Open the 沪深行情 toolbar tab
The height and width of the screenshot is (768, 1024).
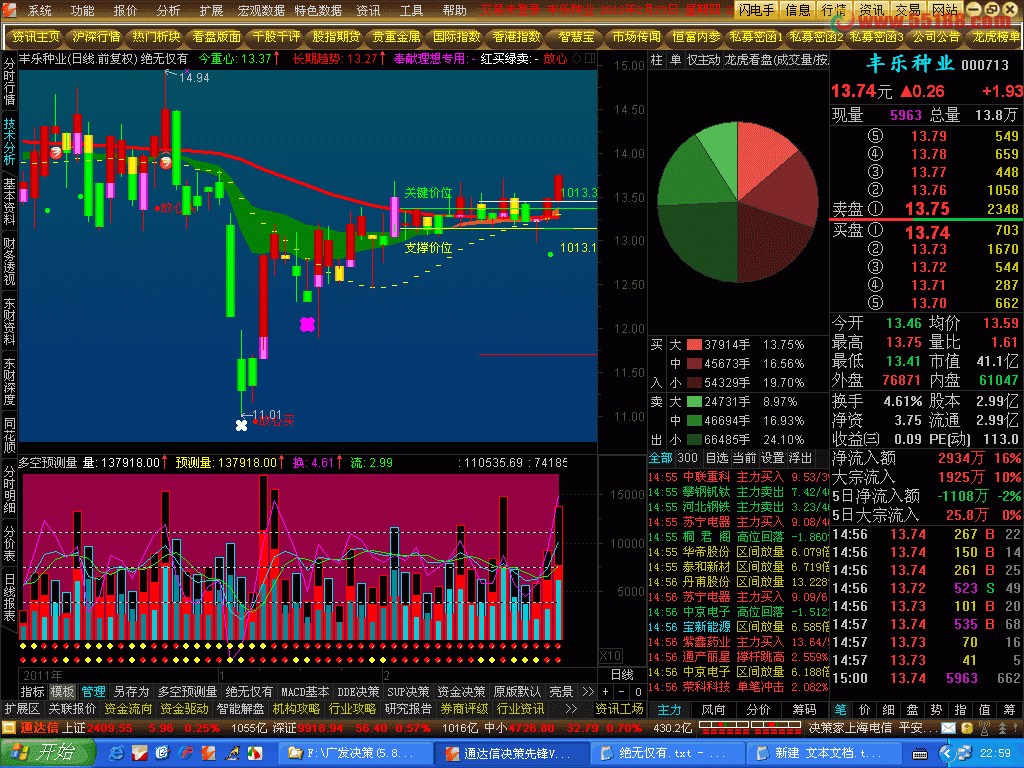point(96,37)
